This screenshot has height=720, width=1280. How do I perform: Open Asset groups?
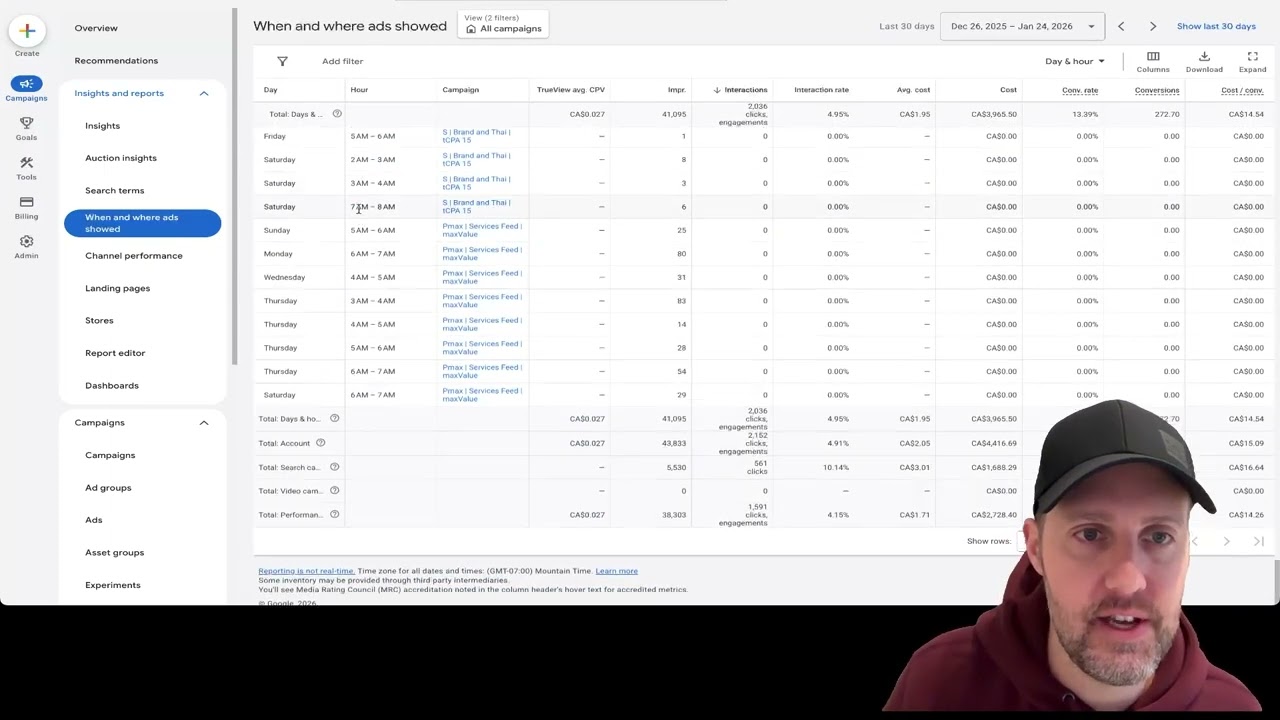click(x=115, y=553)
